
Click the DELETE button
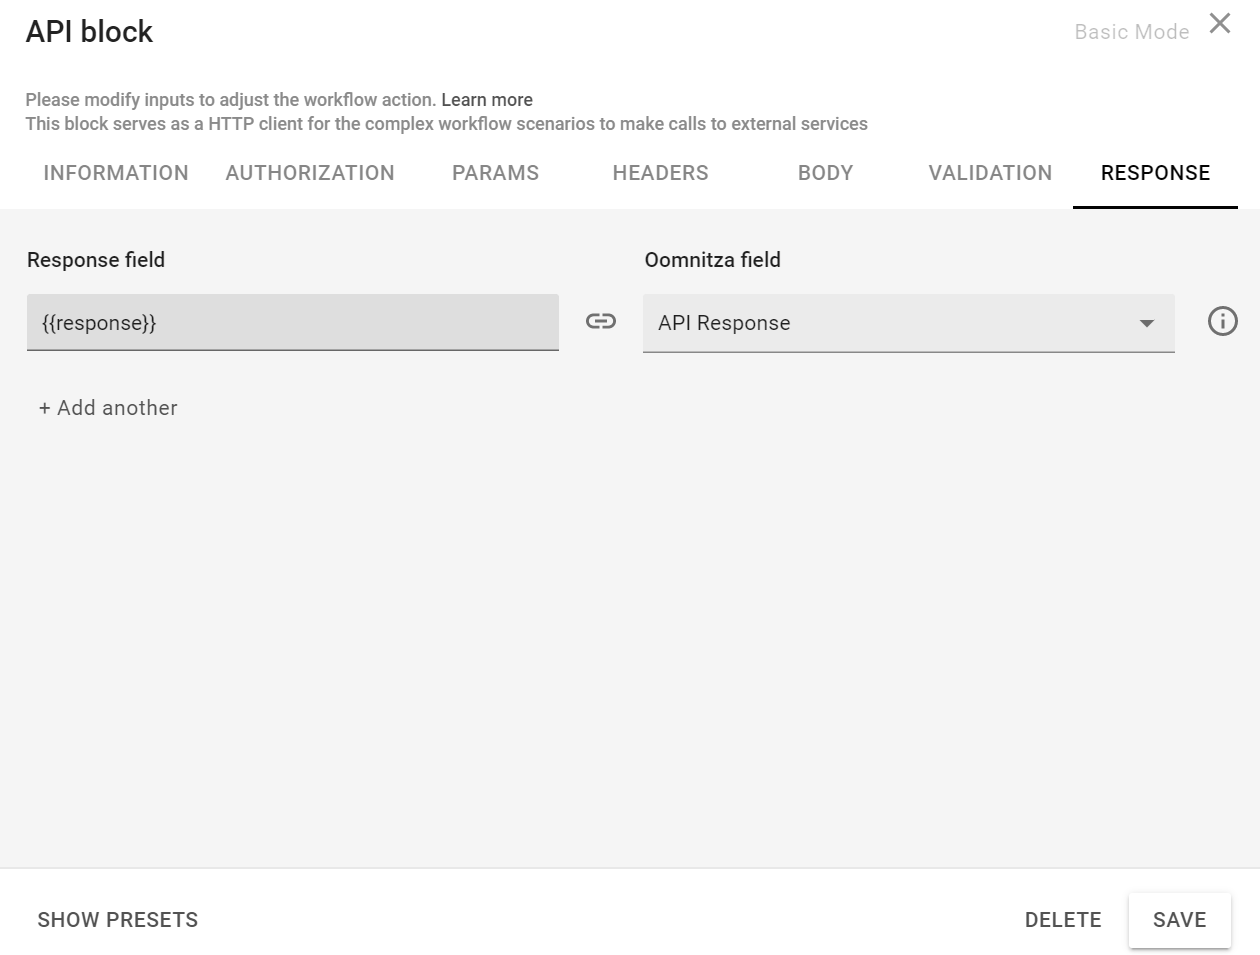point(1063,919)
